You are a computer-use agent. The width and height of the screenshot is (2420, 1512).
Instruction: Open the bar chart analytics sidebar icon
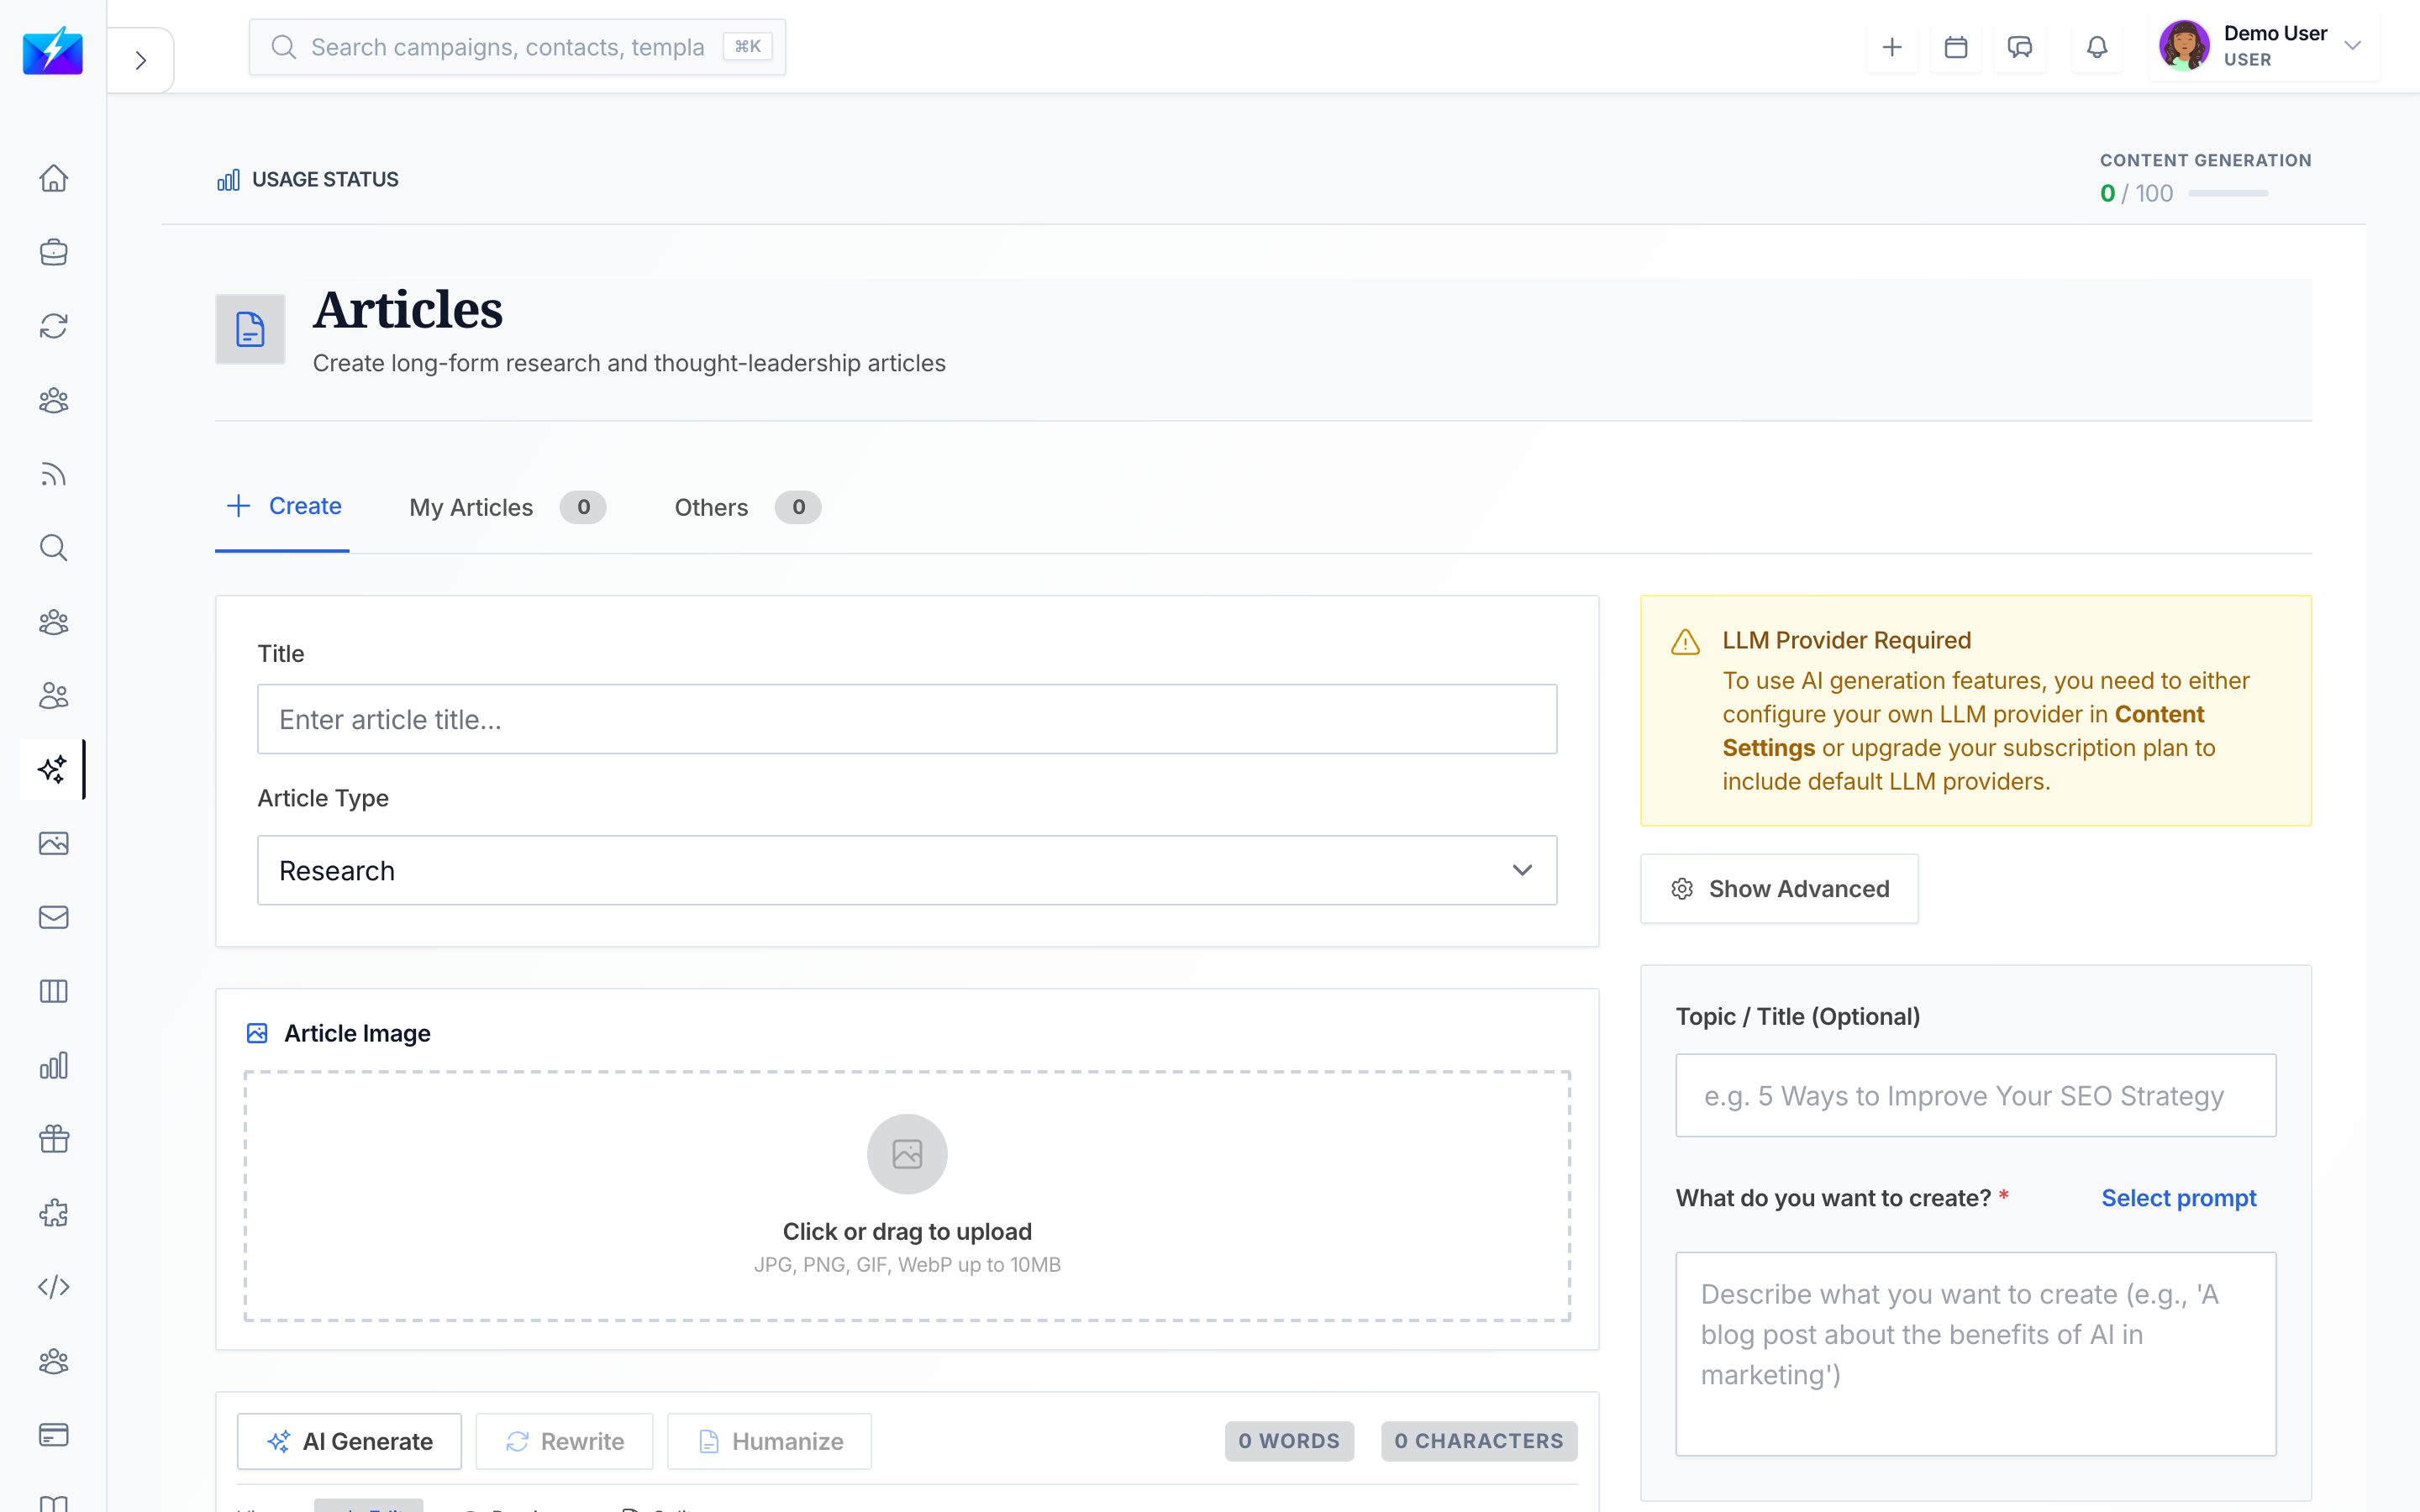point(53,1065)
